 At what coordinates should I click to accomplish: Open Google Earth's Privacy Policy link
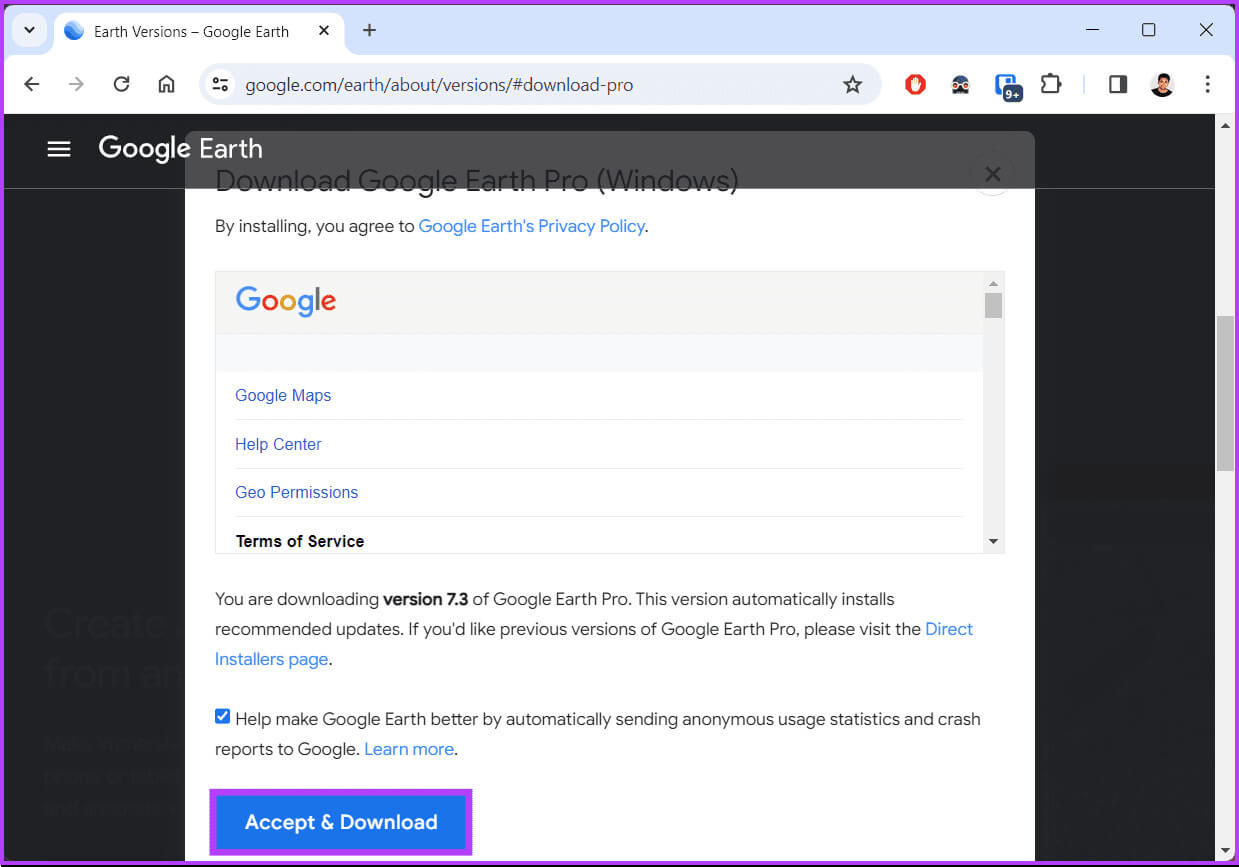pos(531,226)
